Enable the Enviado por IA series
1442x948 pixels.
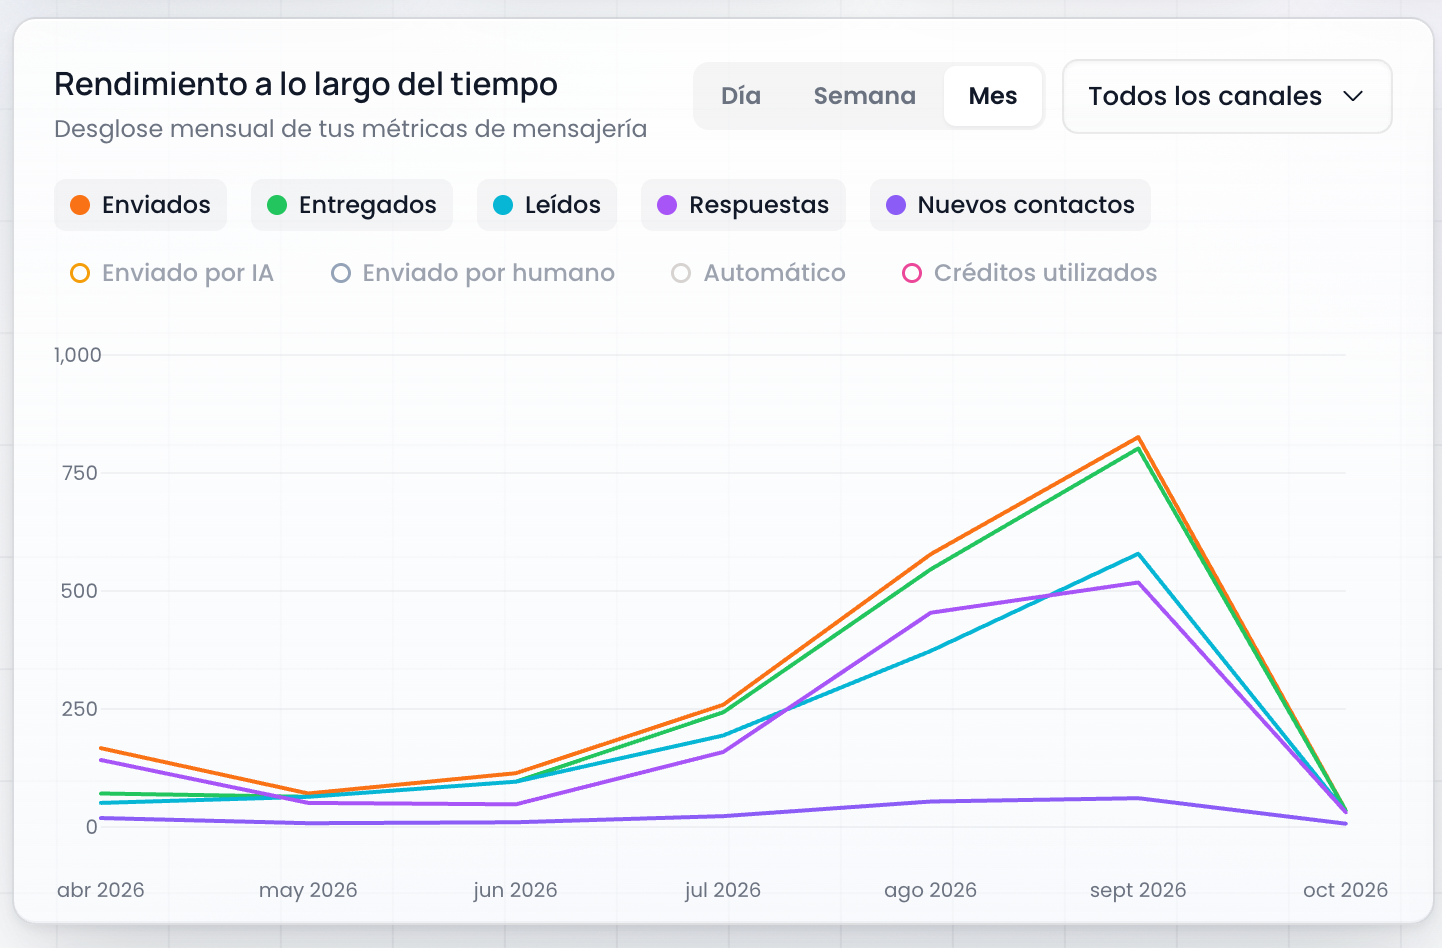pyautogui.click(x=172, y=273)
